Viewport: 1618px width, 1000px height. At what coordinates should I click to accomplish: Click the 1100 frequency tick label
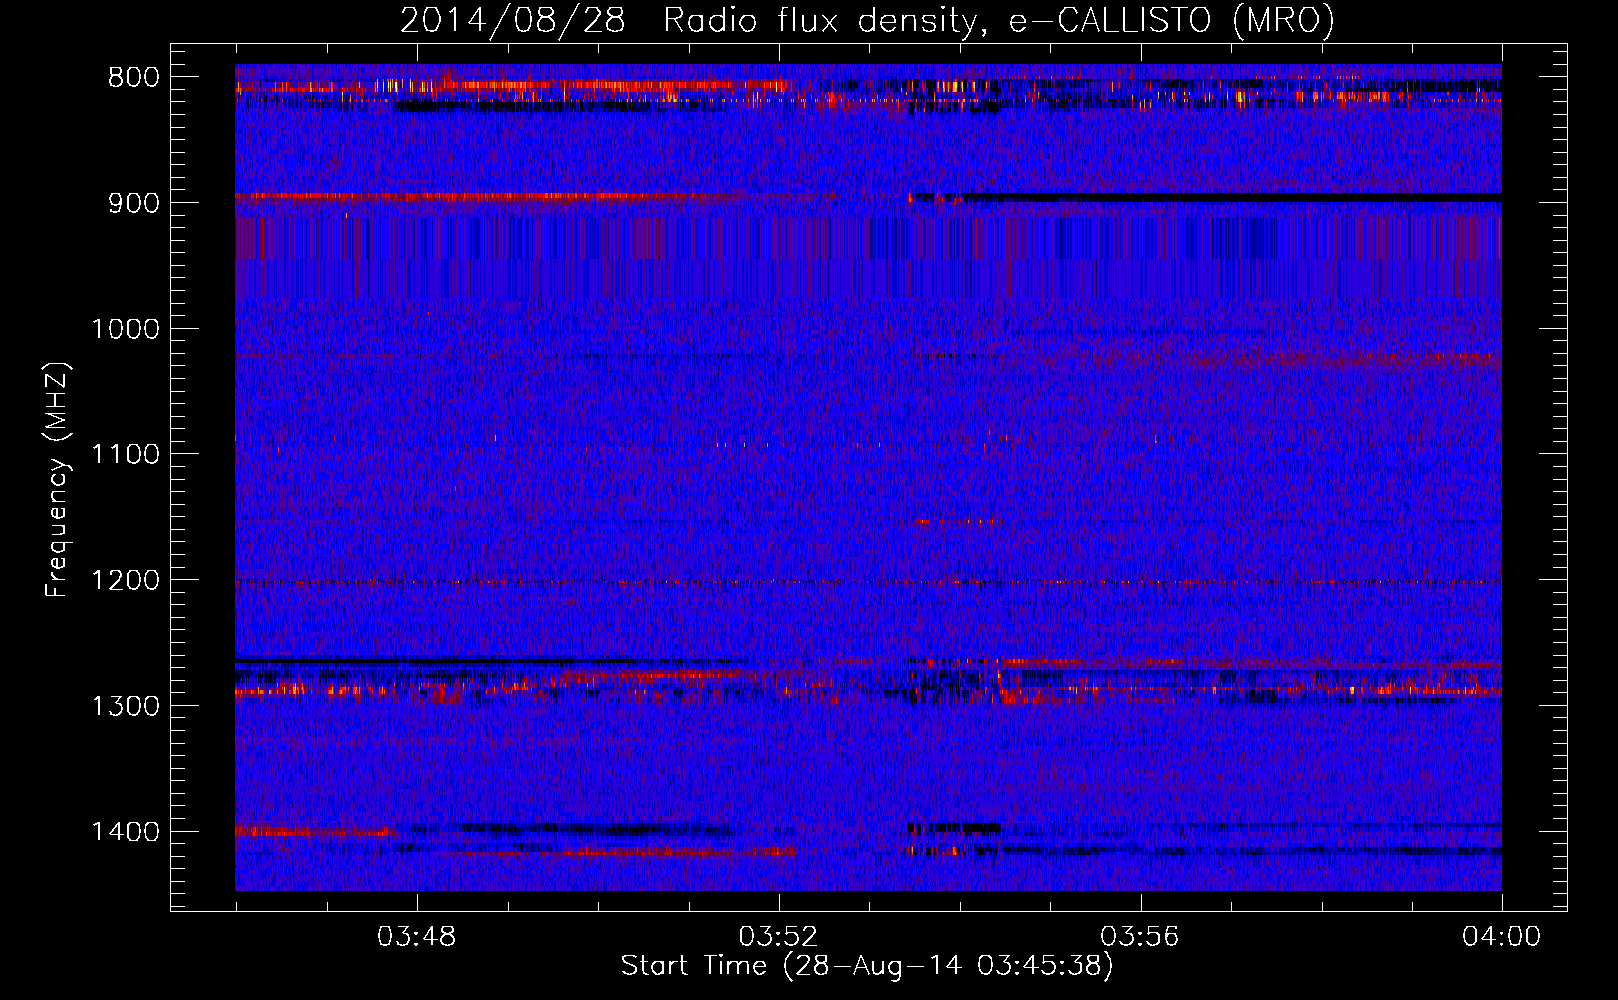[x=126, y=455]
